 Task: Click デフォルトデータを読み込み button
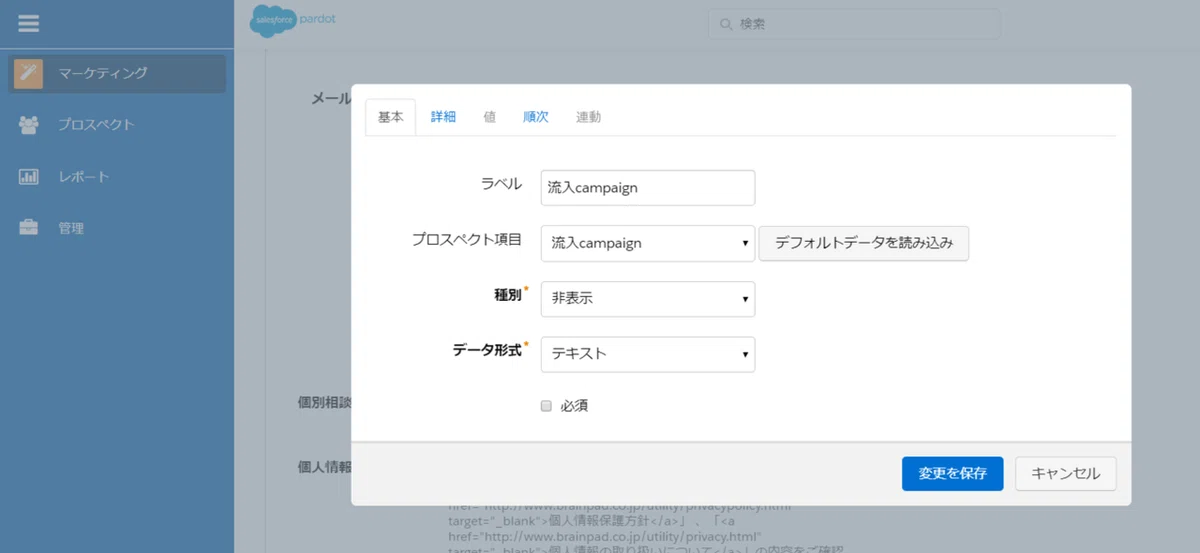tap(864, 243)
